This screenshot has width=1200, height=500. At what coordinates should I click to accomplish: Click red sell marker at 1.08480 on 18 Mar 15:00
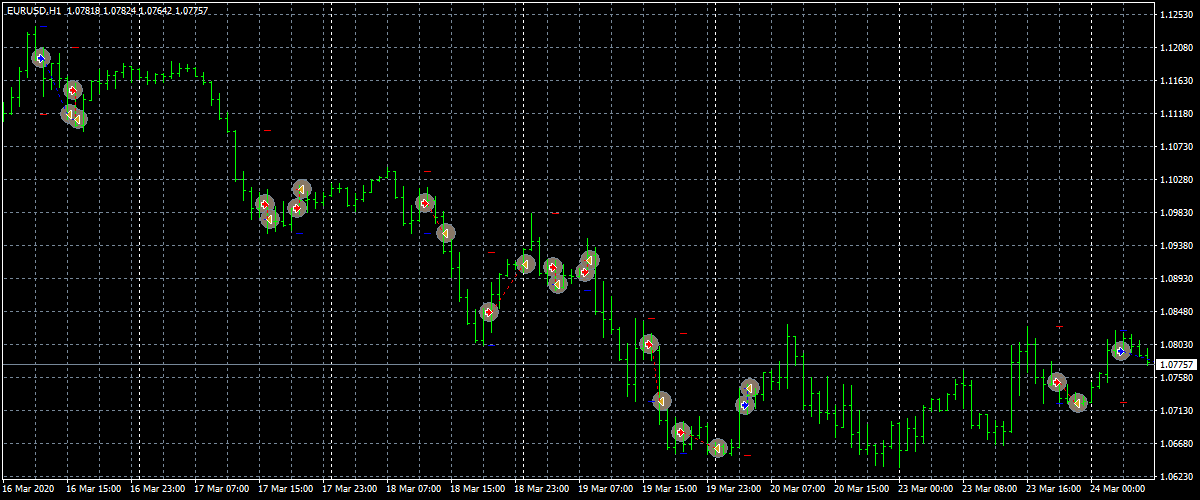488,312
